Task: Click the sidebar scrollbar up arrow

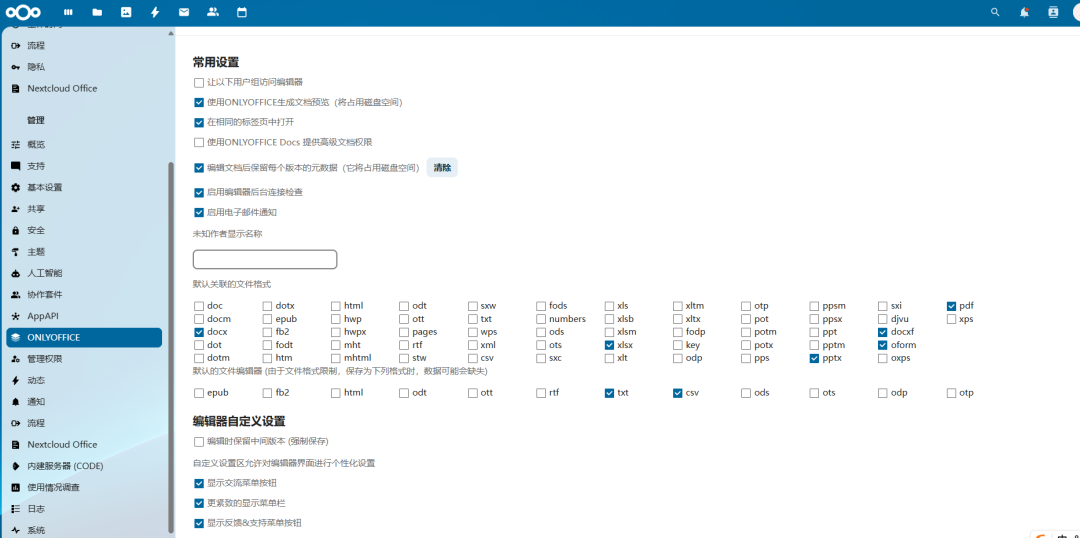Action: point(171,33)
